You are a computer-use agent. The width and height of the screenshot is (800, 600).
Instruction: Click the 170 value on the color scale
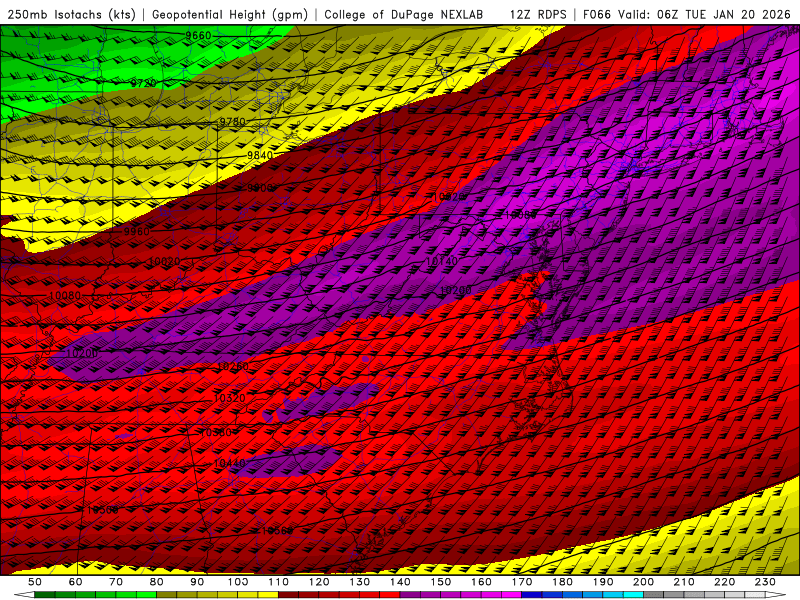tap(522, 582)
